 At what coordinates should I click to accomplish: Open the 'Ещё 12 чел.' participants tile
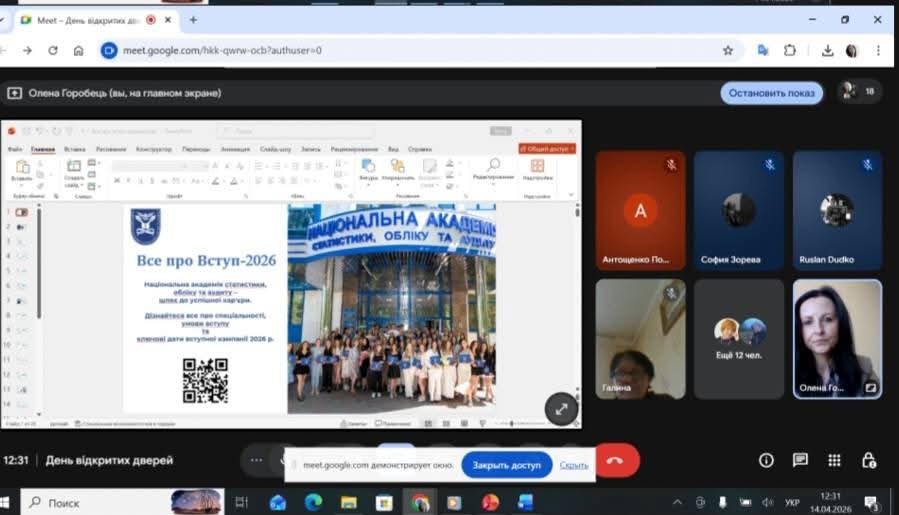[739, 338]
